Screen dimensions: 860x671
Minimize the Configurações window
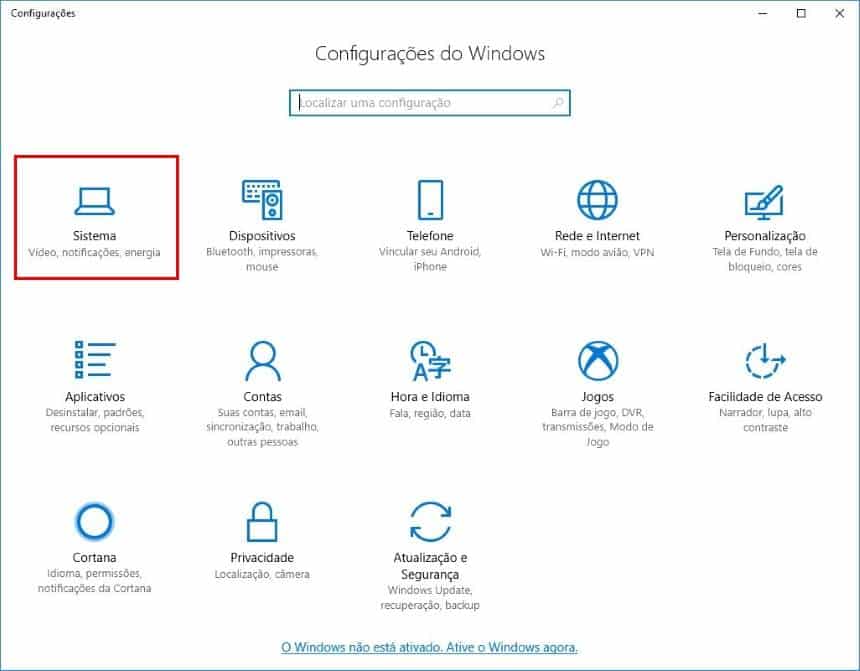[x=763, y=13]
